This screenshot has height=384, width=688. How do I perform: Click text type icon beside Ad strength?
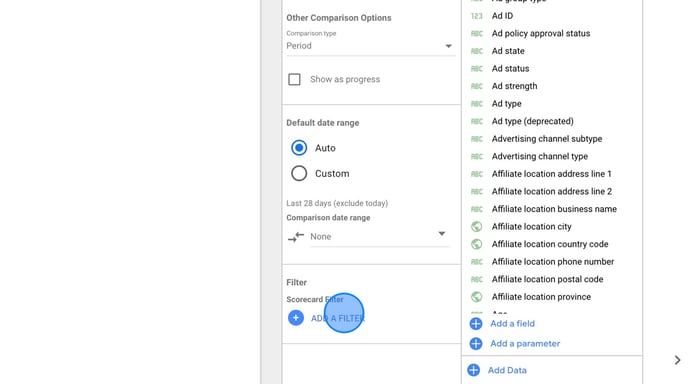[477, 86]
